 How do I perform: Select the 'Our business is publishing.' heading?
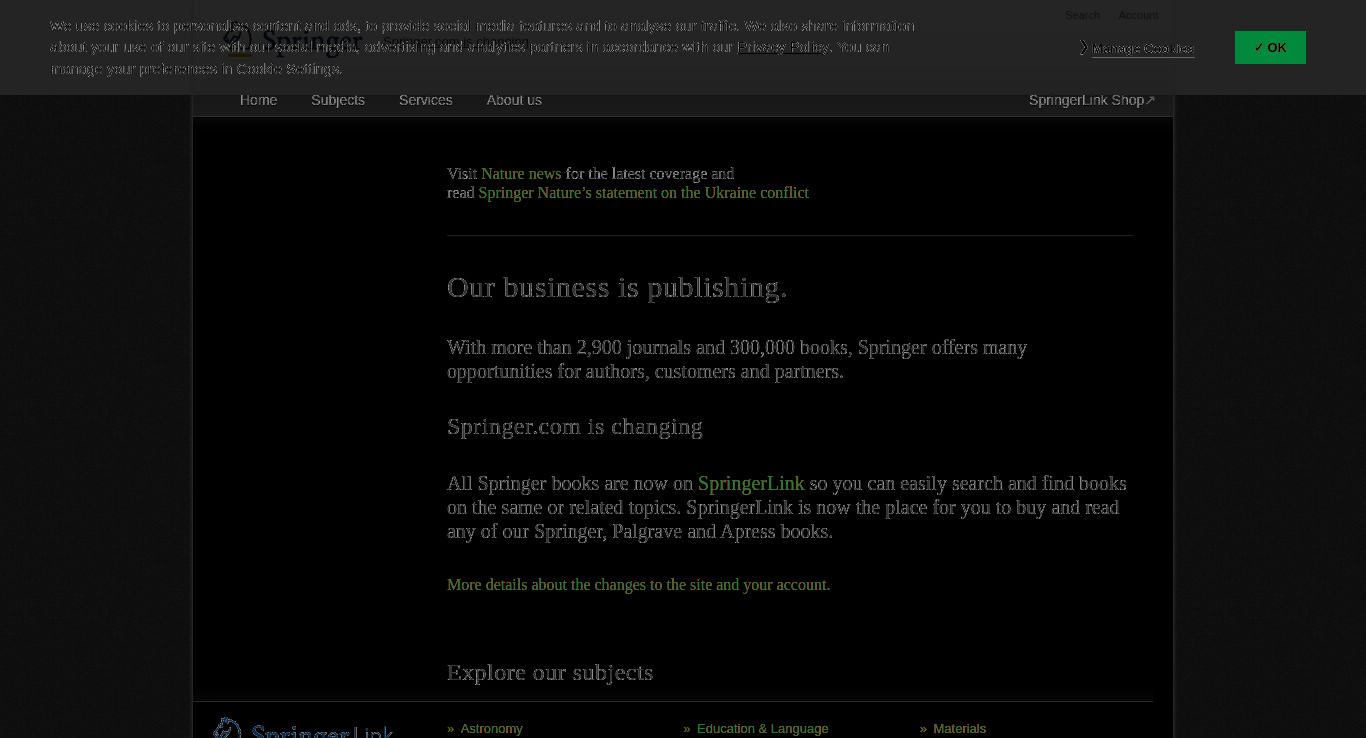click(617, 287)
